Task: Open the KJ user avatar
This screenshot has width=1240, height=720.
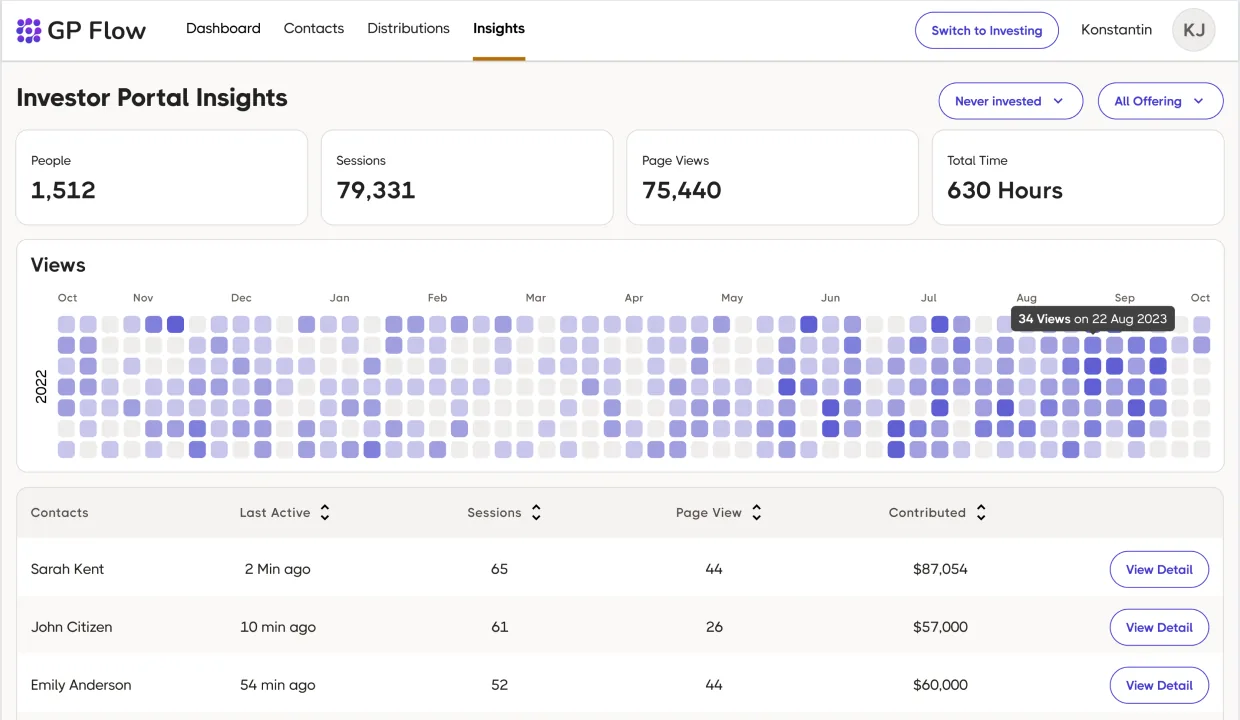Action: [x=1194, y=30]
